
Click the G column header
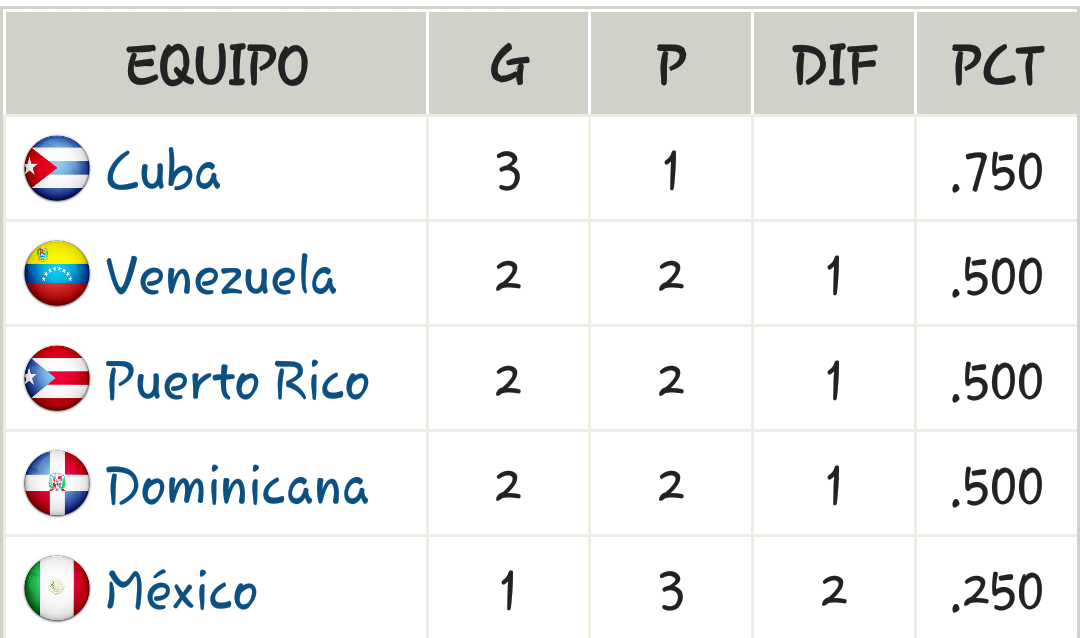[508, 63]
